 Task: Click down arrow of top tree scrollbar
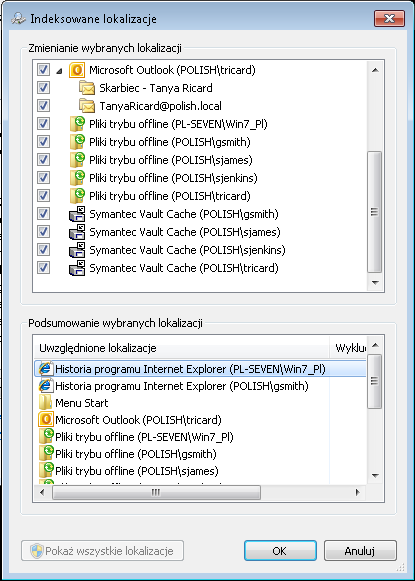(x=375, y=283)
